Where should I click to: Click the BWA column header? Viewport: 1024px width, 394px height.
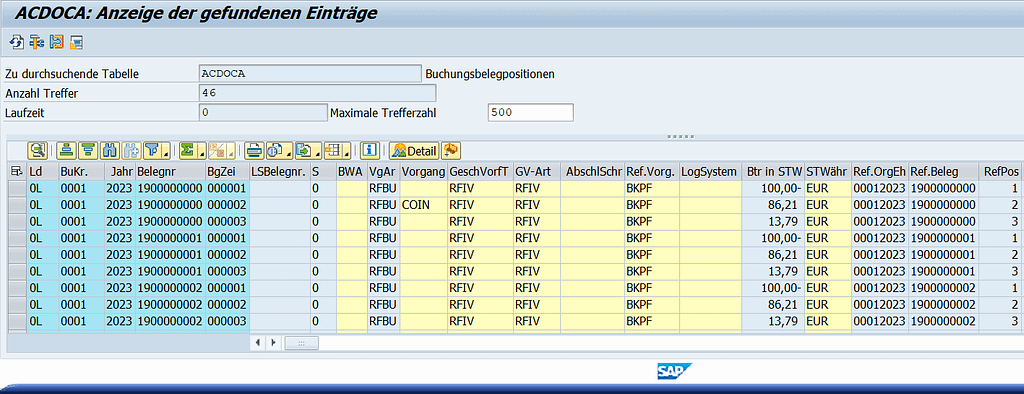[x=351, y=171]
